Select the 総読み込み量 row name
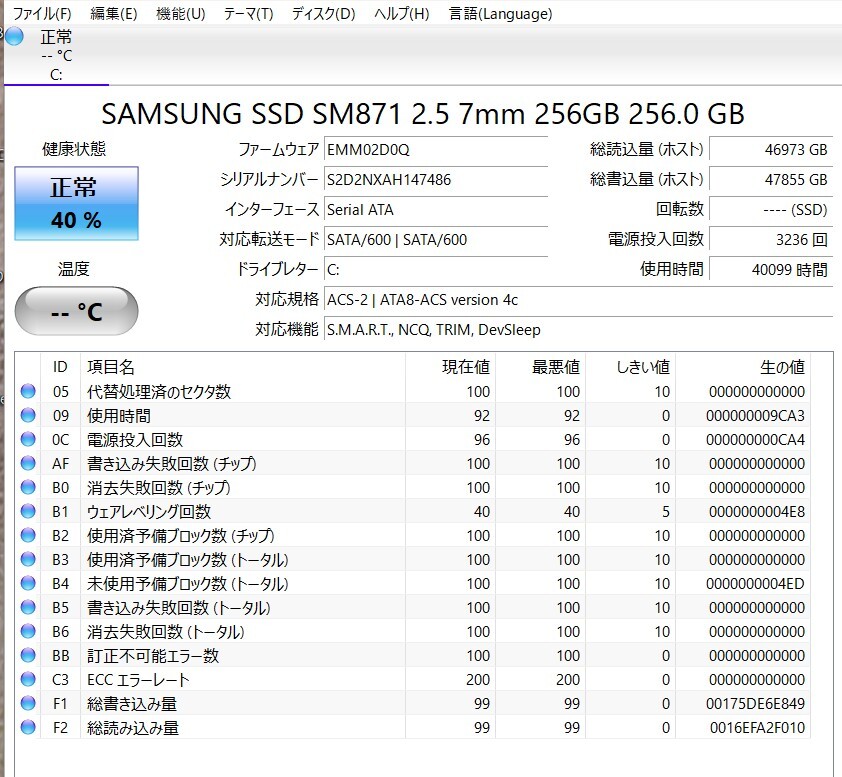 pos(133,728)
